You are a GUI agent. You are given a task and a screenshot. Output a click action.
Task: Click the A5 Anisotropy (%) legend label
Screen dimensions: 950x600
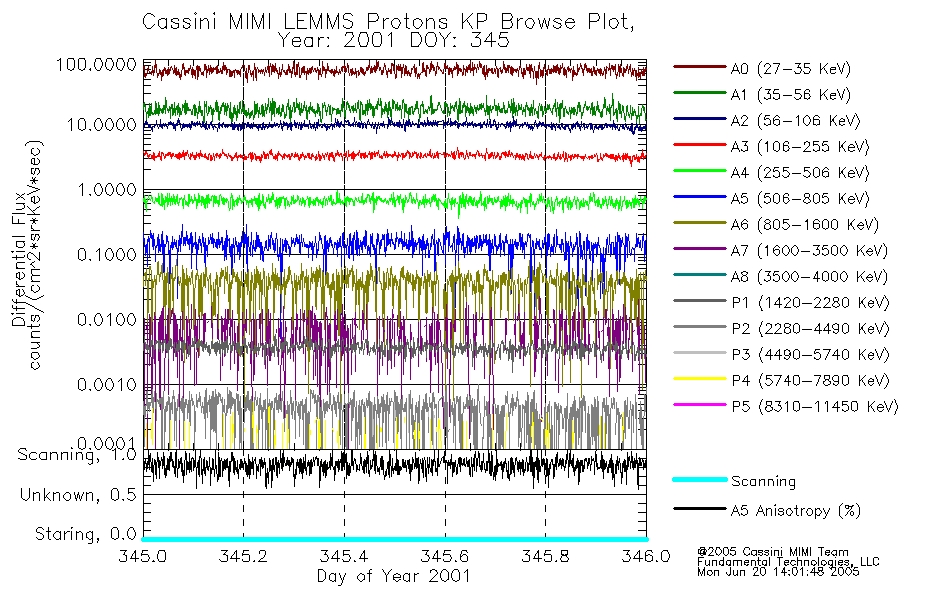pos(796,511)
